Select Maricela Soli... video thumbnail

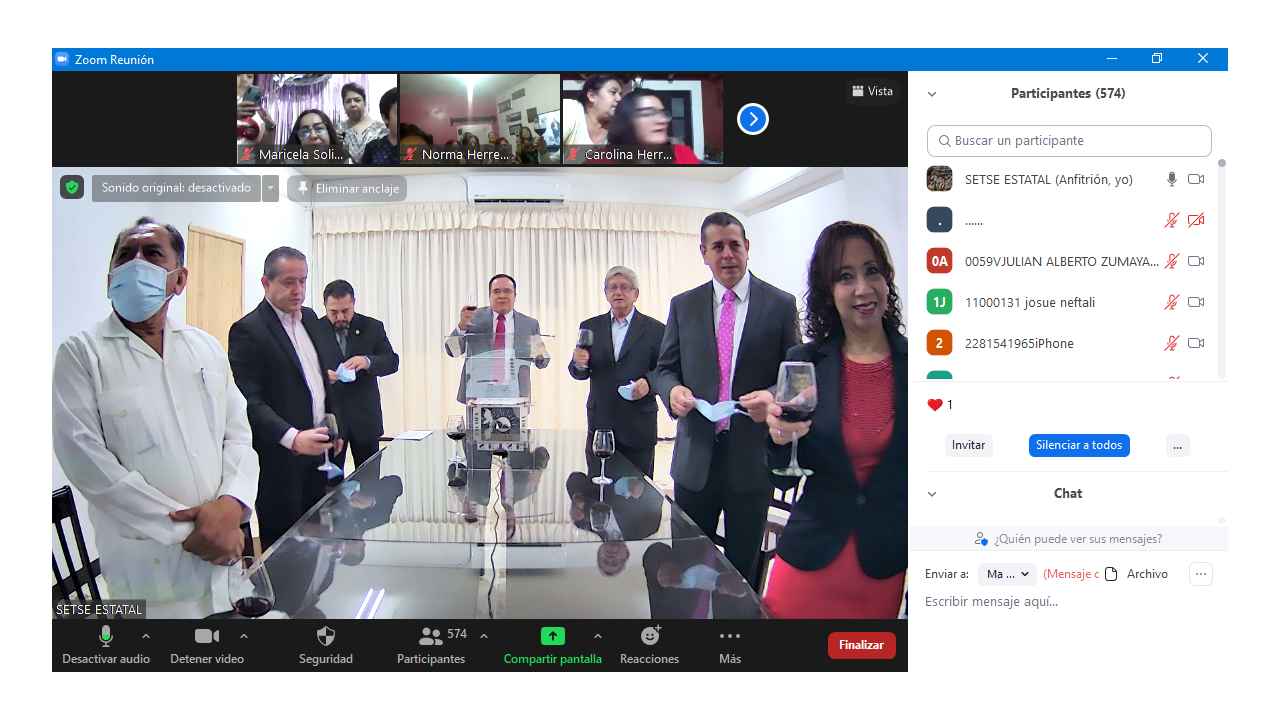click(x=317, y=119)
